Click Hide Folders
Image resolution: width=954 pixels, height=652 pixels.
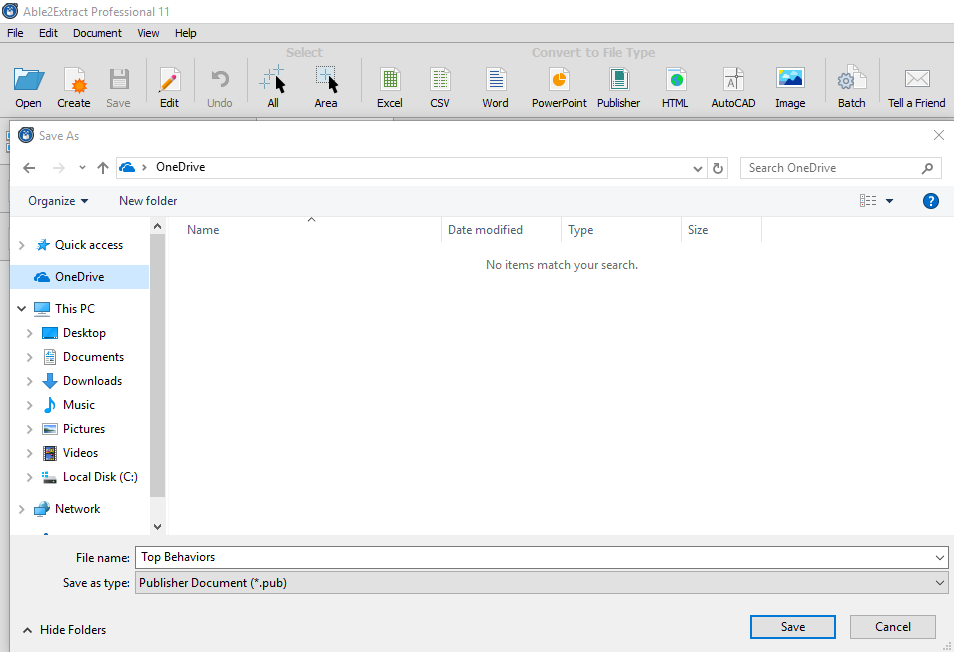[64, 630]
